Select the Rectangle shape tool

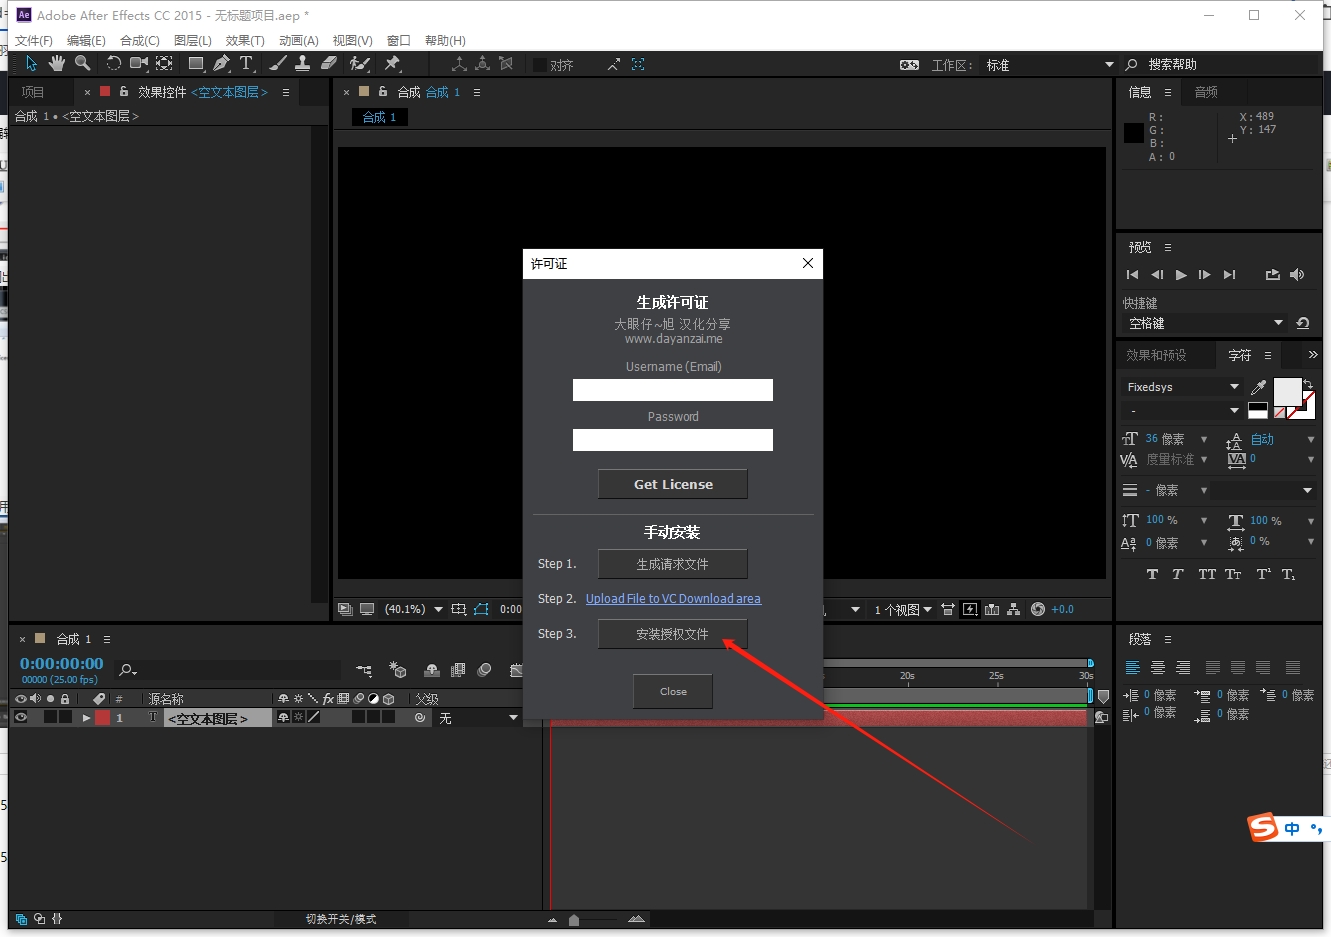click(196, 64)
